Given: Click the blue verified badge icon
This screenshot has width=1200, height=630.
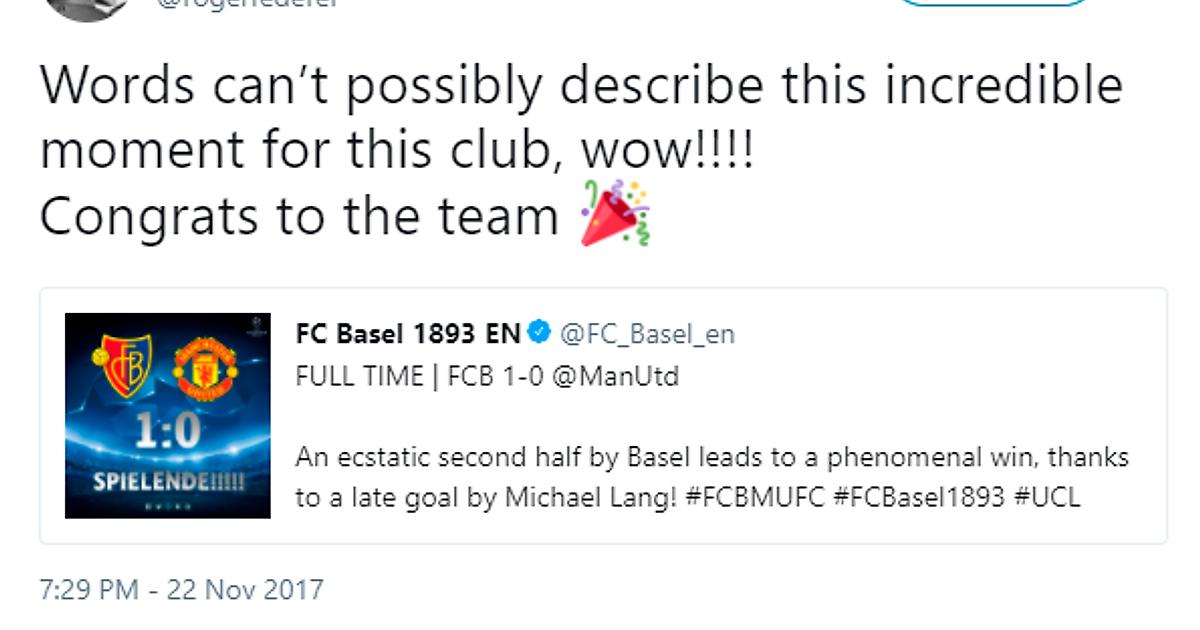Looking at the screenshot, I should (540, 333).
